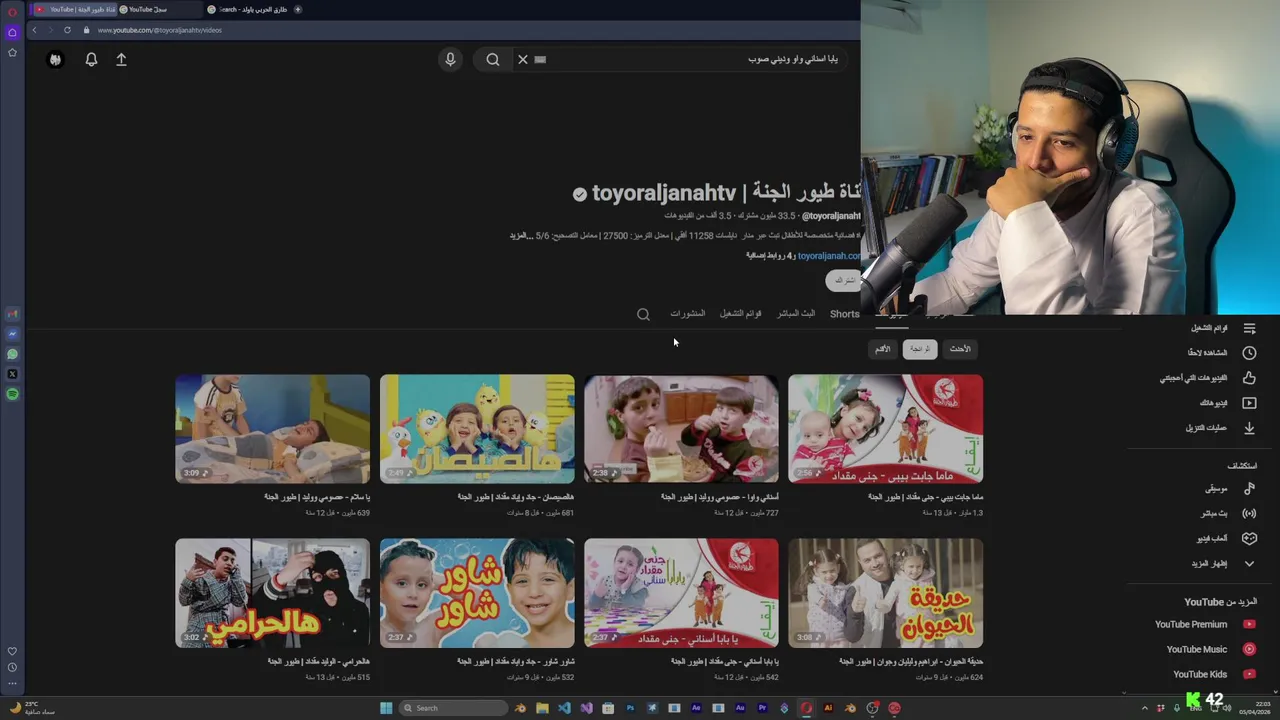Open the Shorts channel tab
1280x720 pixels.
click(844, 314)
